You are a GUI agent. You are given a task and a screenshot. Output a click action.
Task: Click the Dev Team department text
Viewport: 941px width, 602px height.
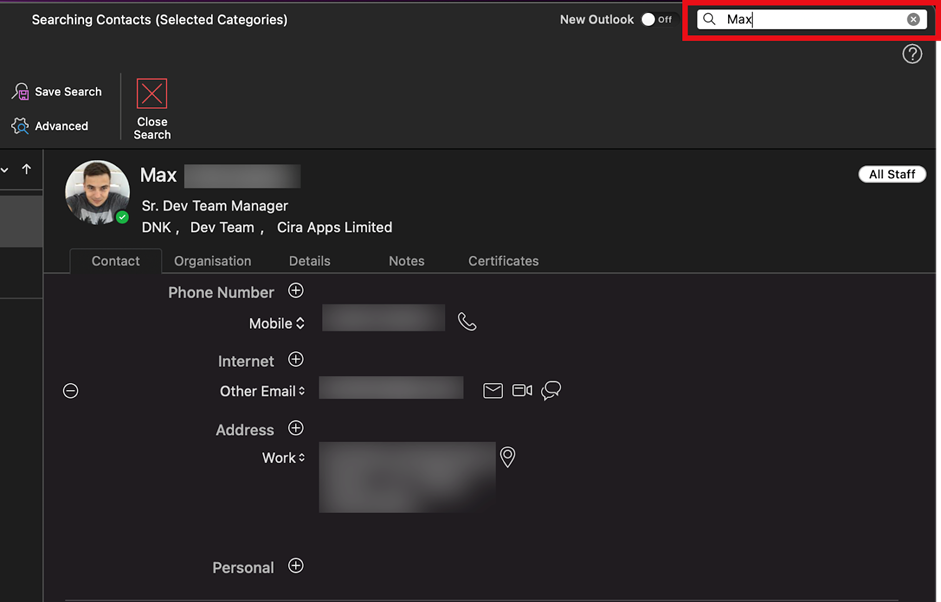[222, 227]
